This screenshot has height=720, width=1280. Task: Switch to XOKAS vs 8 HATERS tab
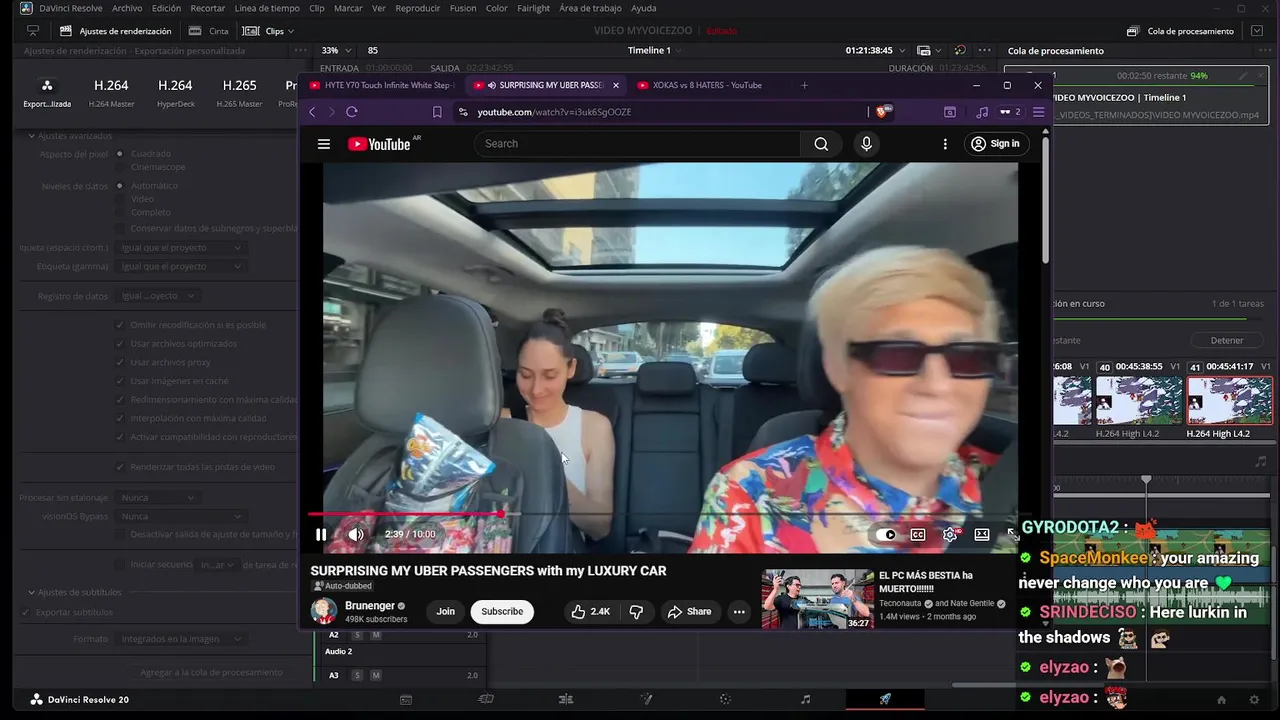click(706, 85)
